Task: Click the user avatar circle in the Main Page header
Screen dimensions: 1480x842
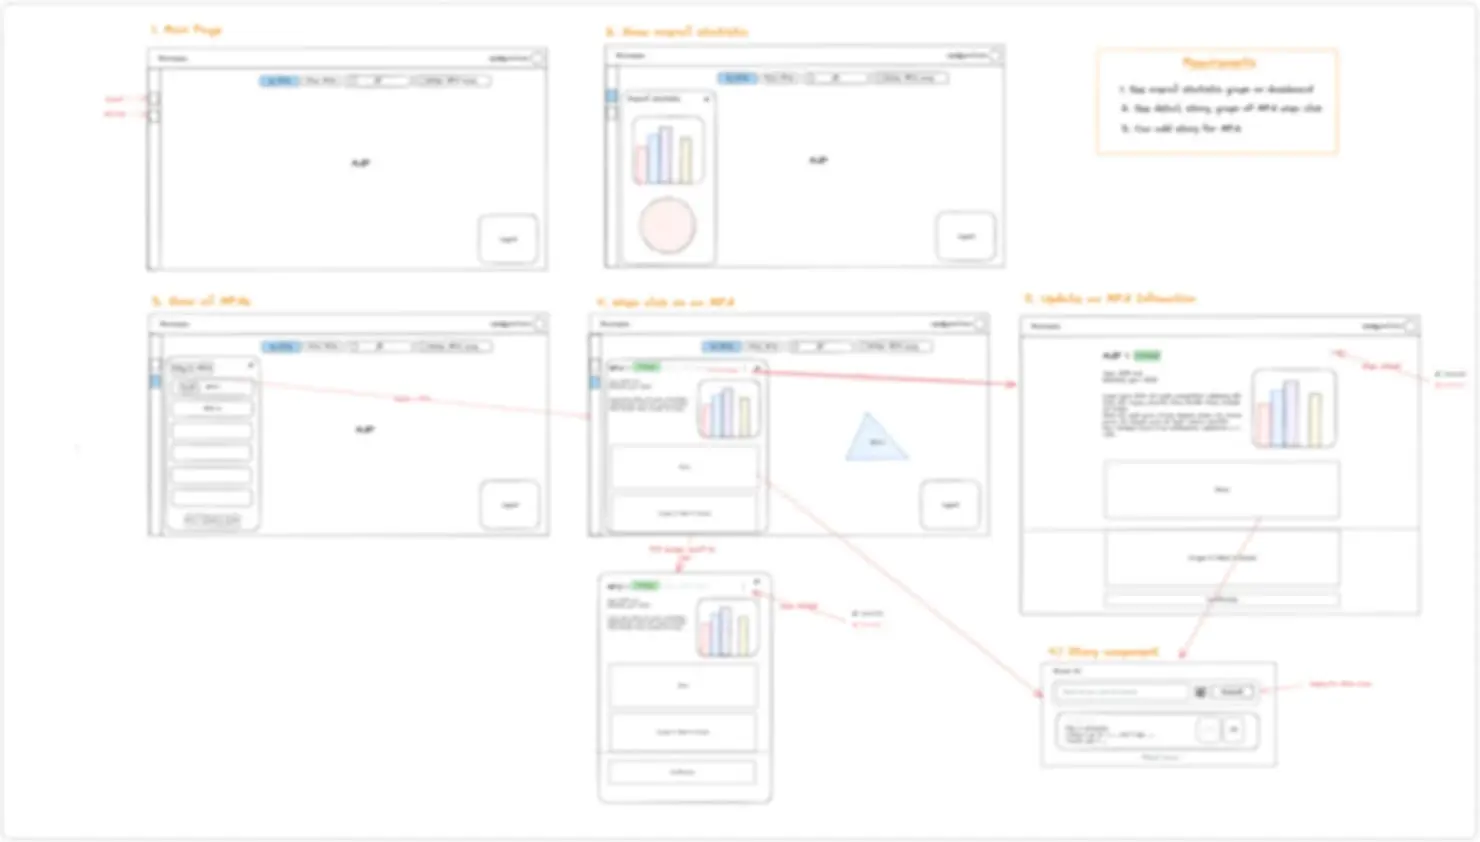Action: point(538,58)
